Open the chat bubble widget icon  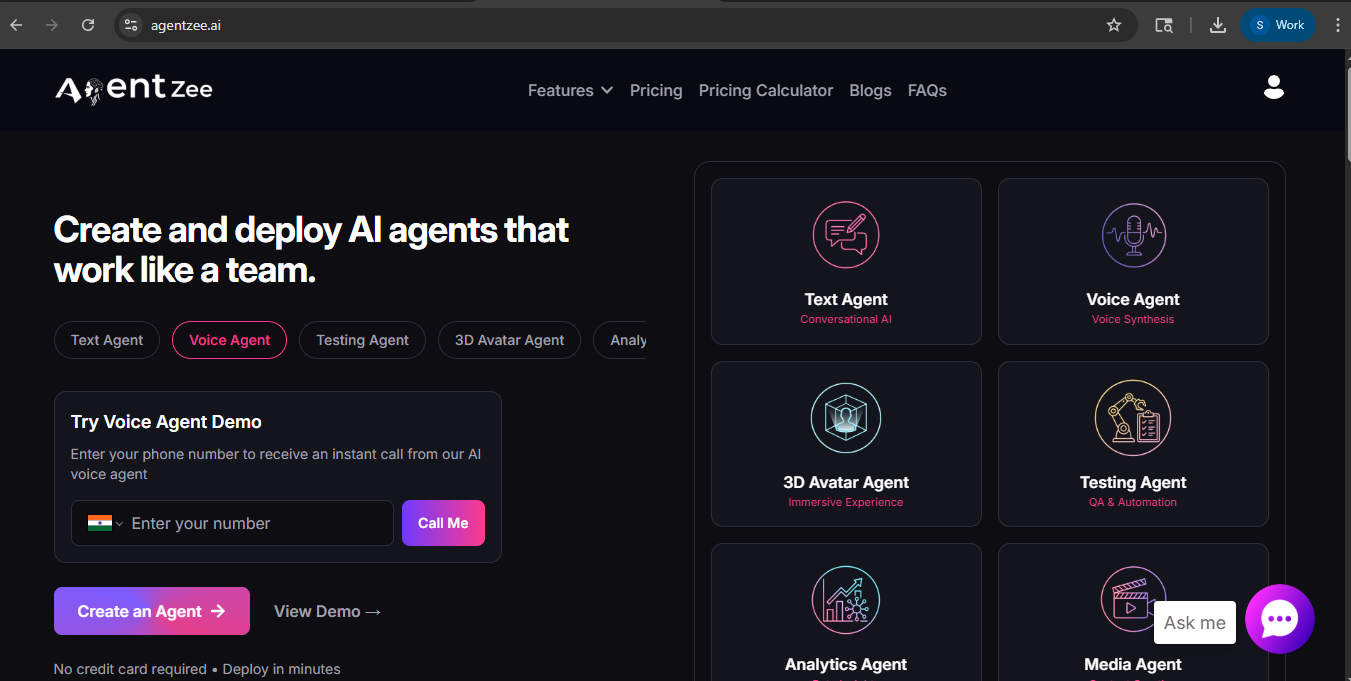pos(1280,619)
